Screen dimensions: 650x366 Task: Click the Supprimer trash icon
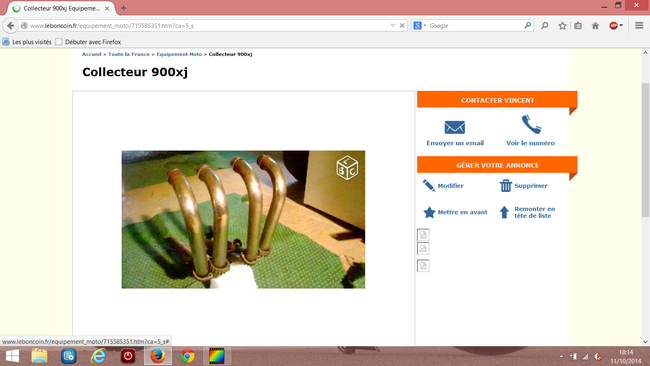coord(506,186)
